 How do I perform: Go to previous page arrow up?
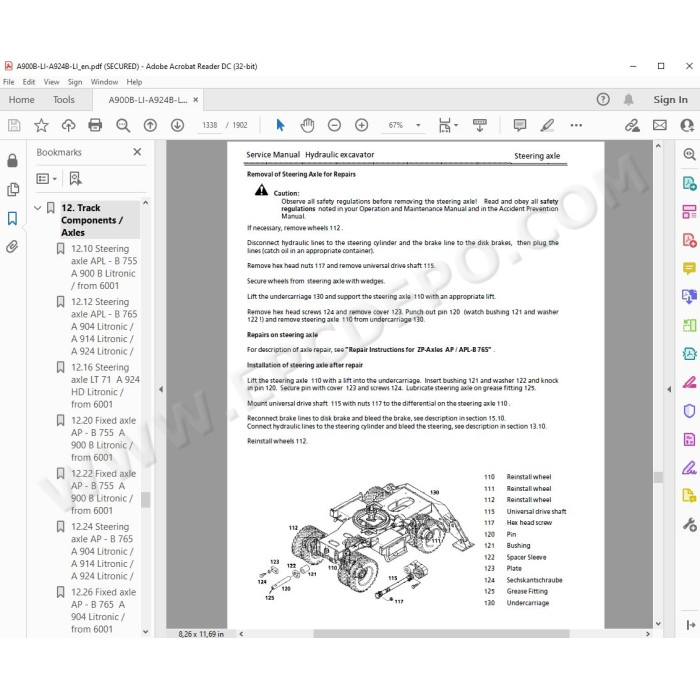(150, 125)
